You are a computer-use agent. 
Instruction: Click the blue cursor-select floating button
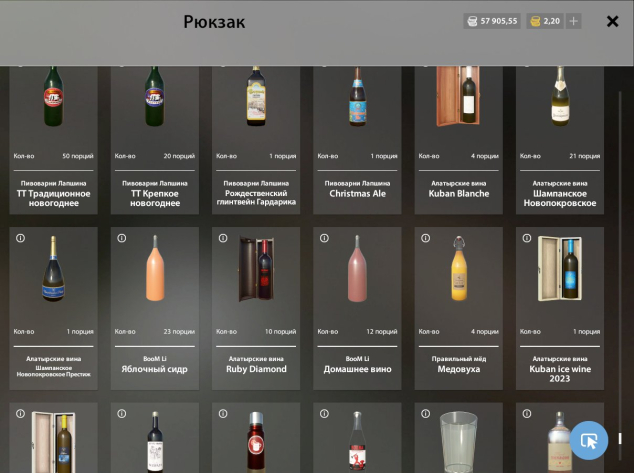coord(589,440)
